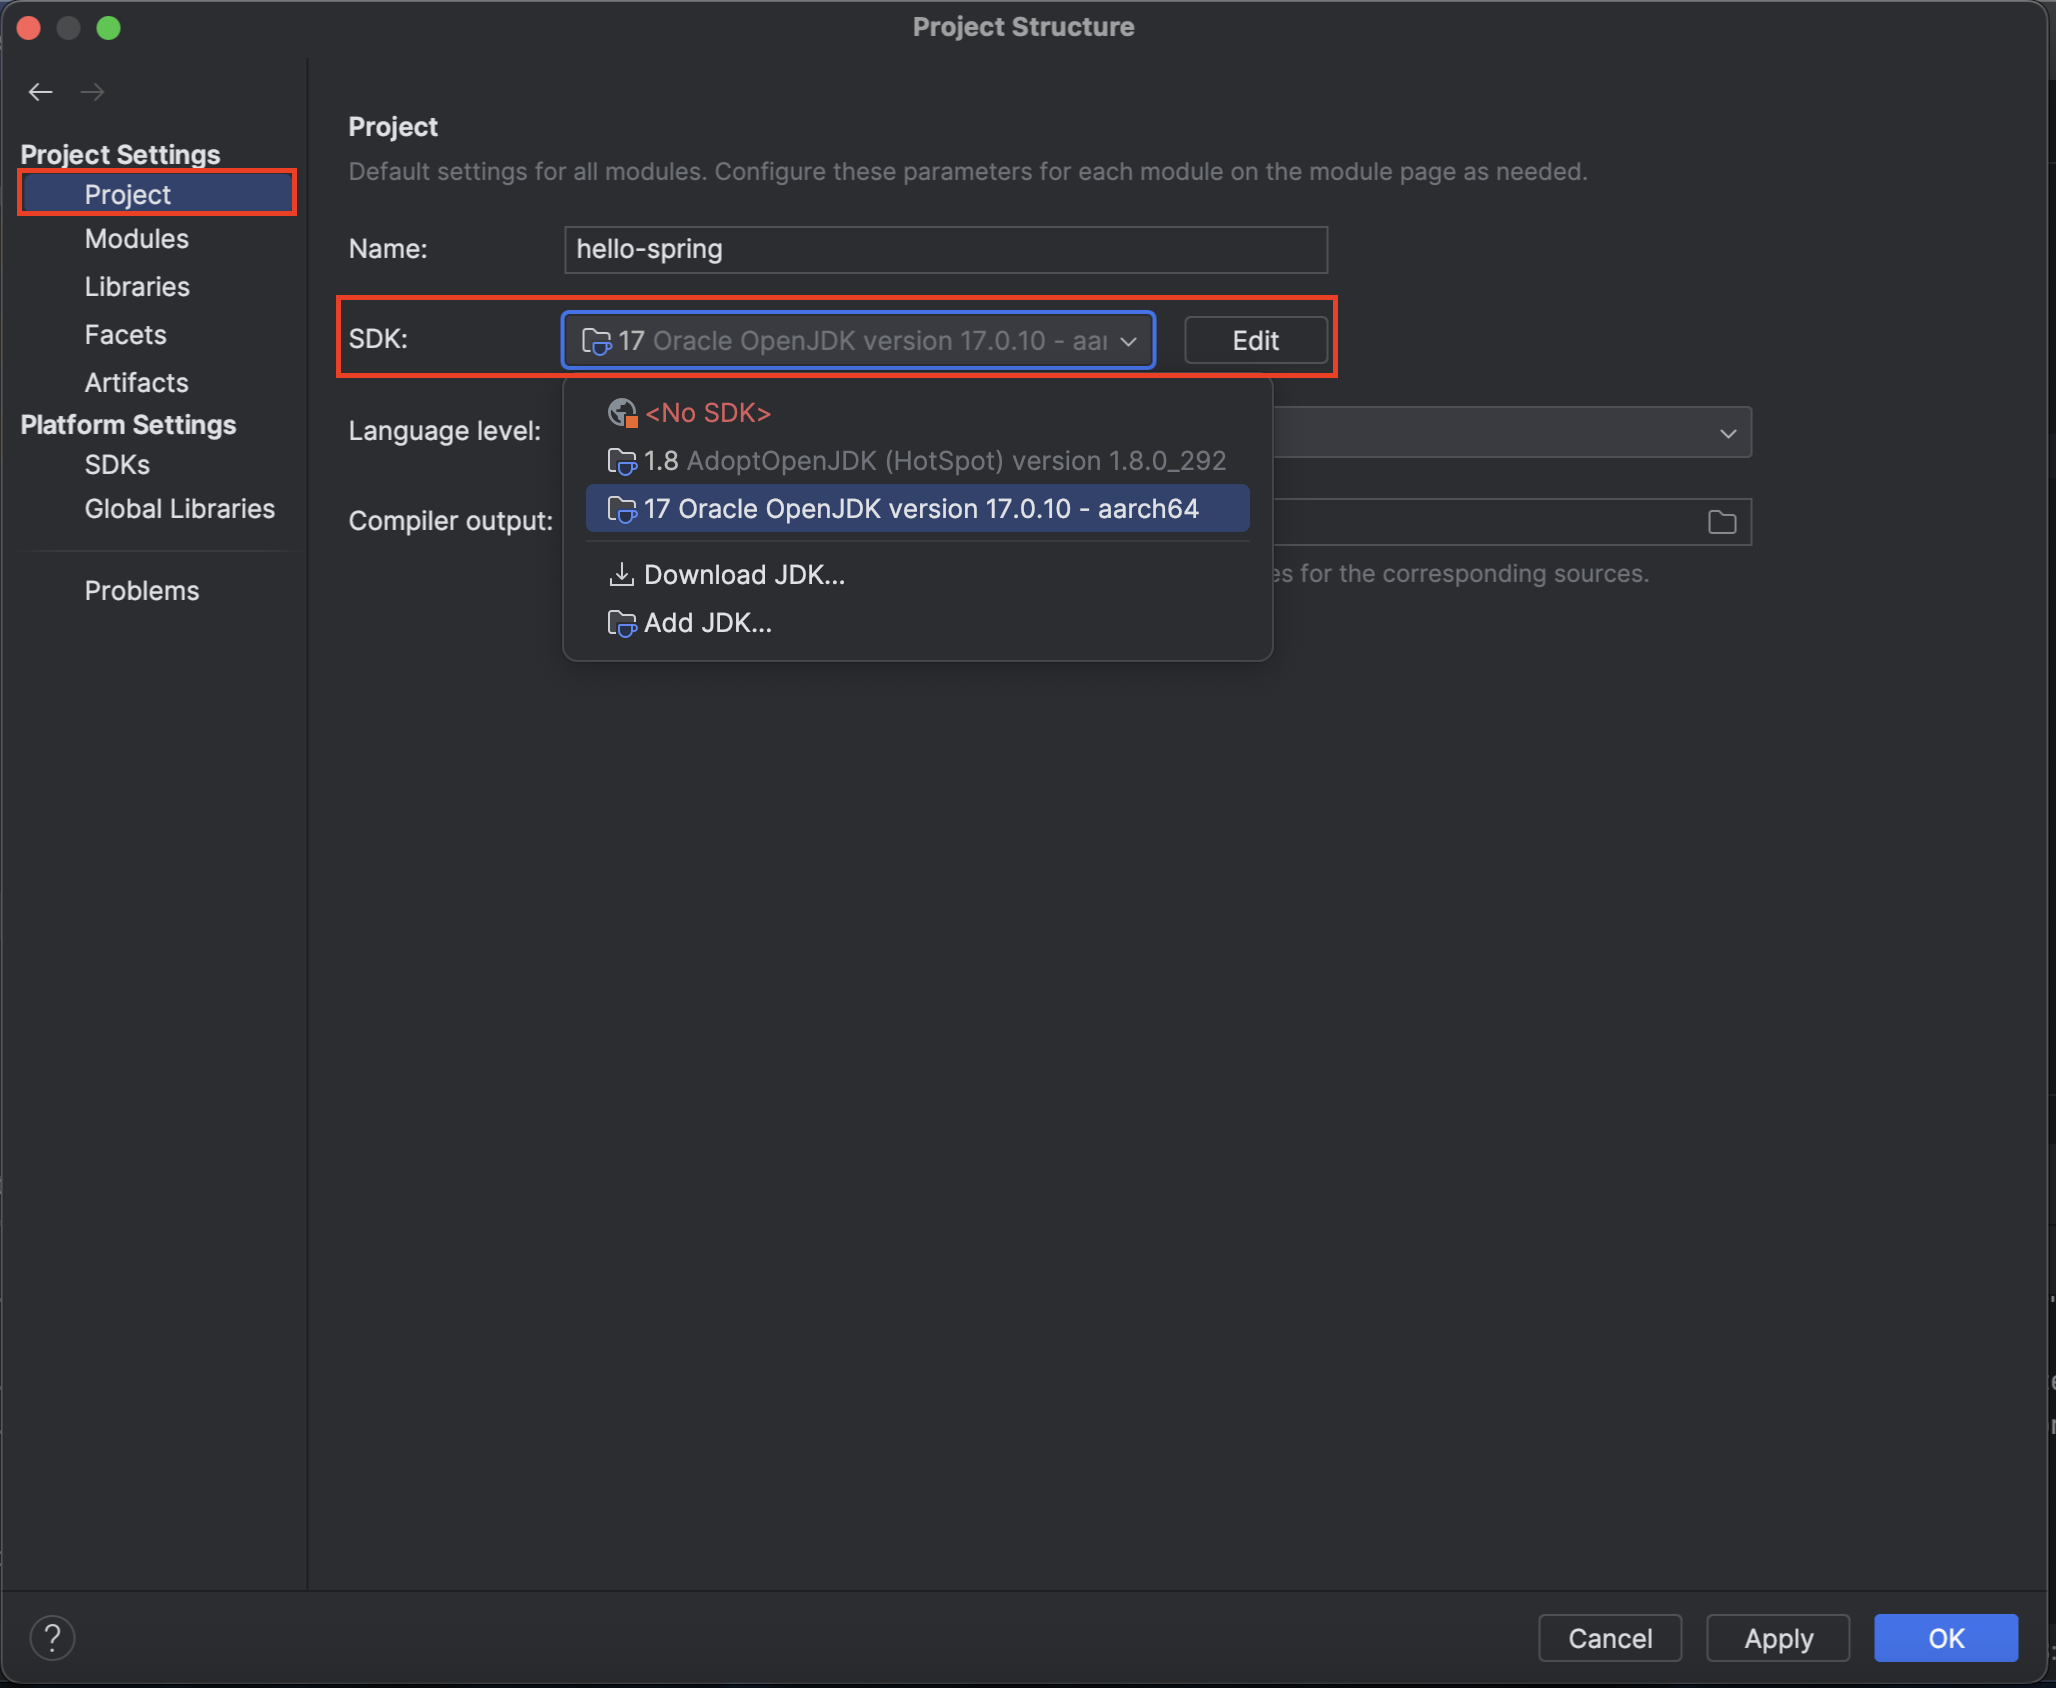Open SDKs under Platform Settings
Viewport: 2056px width, 1688px height.
point(117,465)
